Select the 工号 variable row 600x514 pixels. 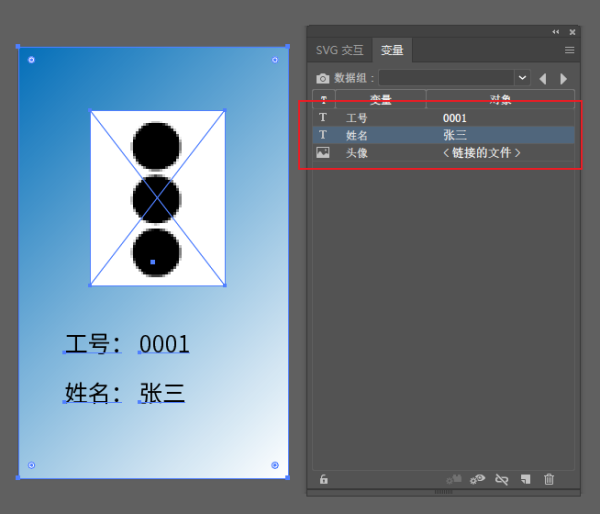click(443, 118)
